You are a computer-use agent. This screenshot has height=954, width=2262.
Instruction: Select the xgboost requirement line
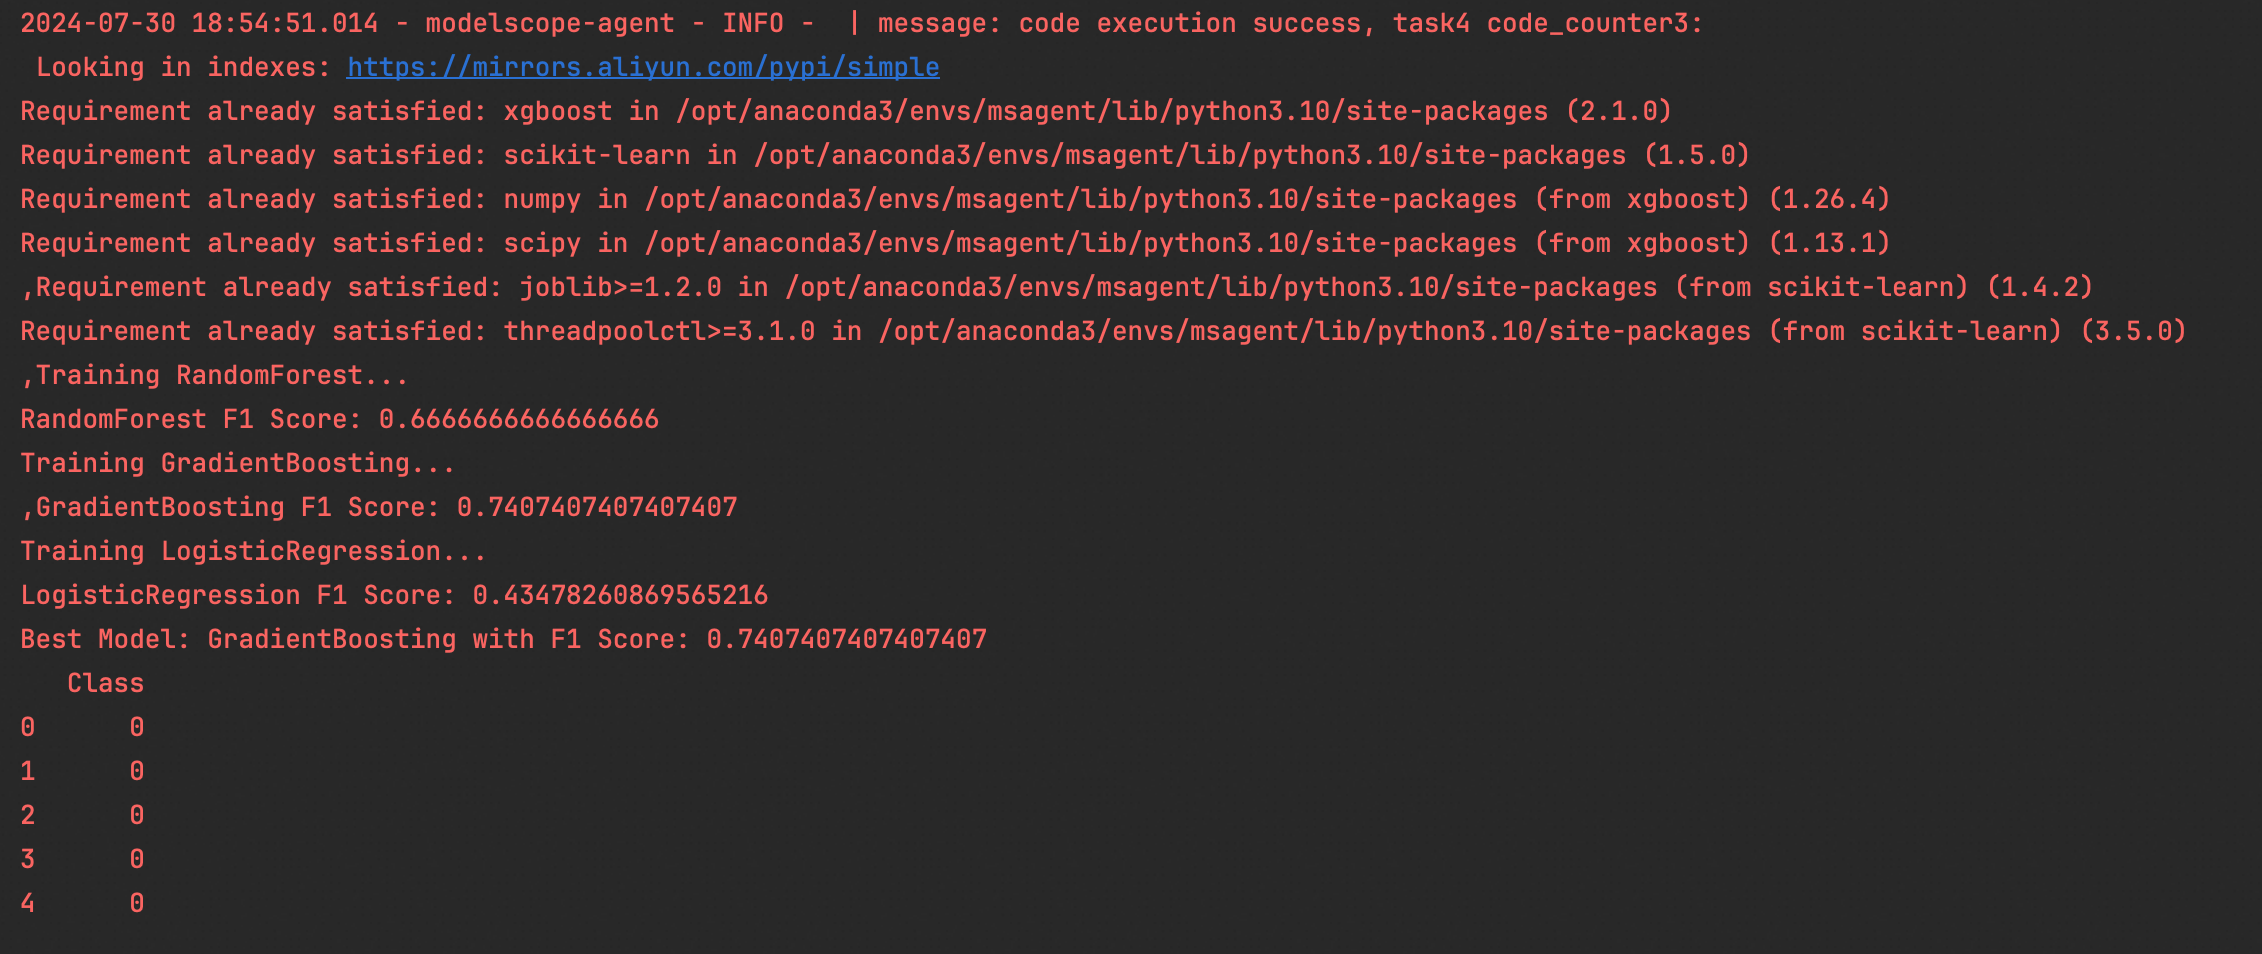click(x=846, y=111)
